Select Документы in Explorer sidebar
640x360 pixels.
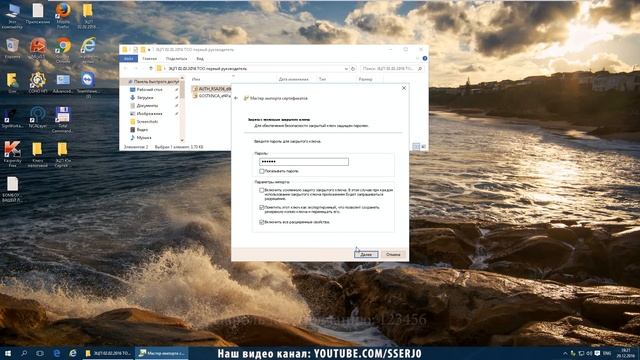coord(147,105)
